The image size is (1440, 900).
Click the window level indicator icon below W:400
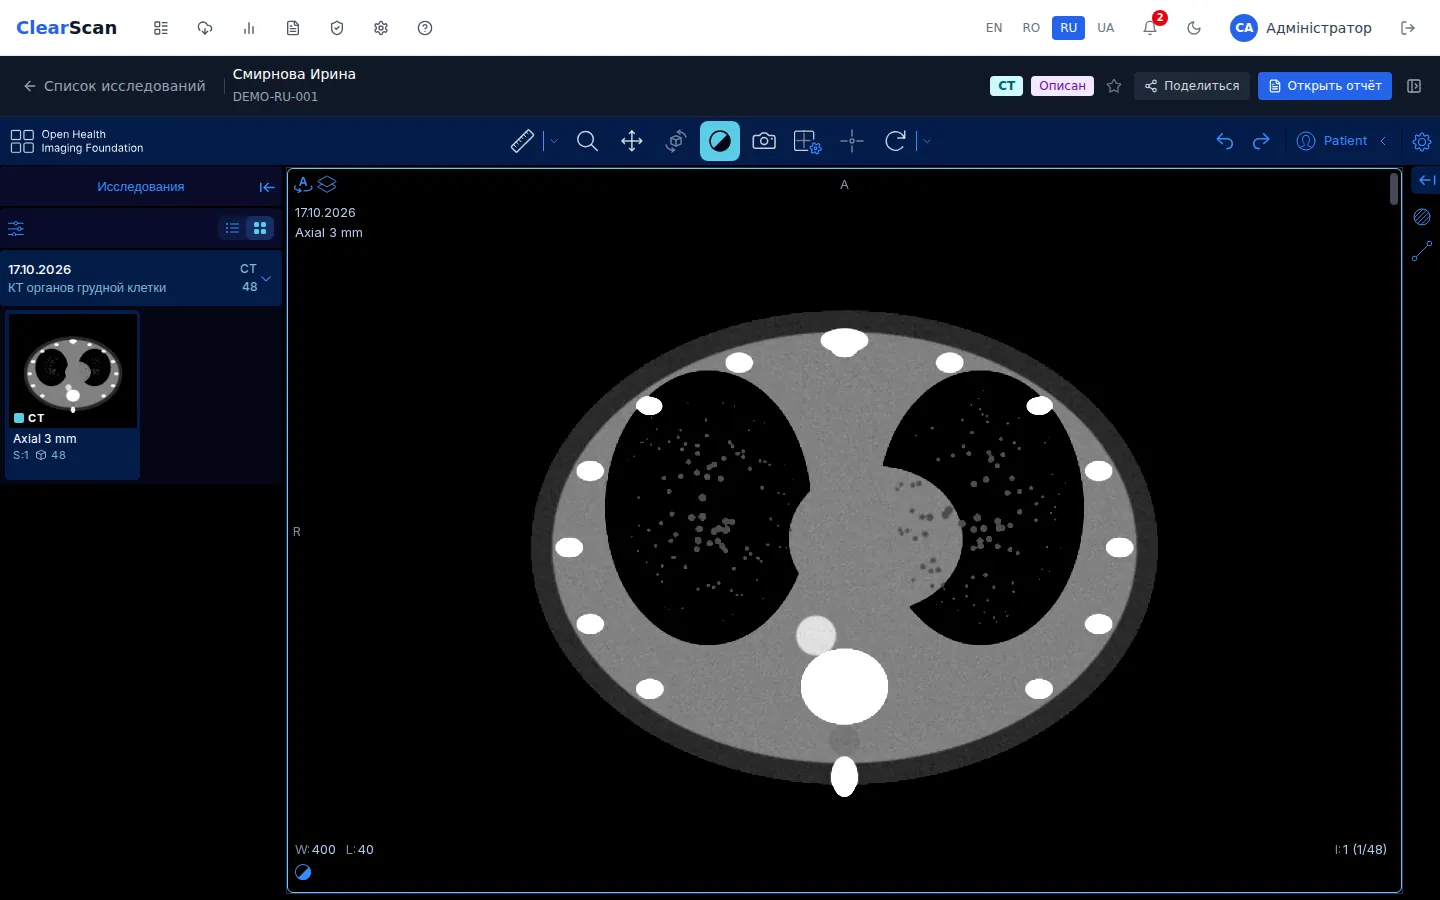303,873
